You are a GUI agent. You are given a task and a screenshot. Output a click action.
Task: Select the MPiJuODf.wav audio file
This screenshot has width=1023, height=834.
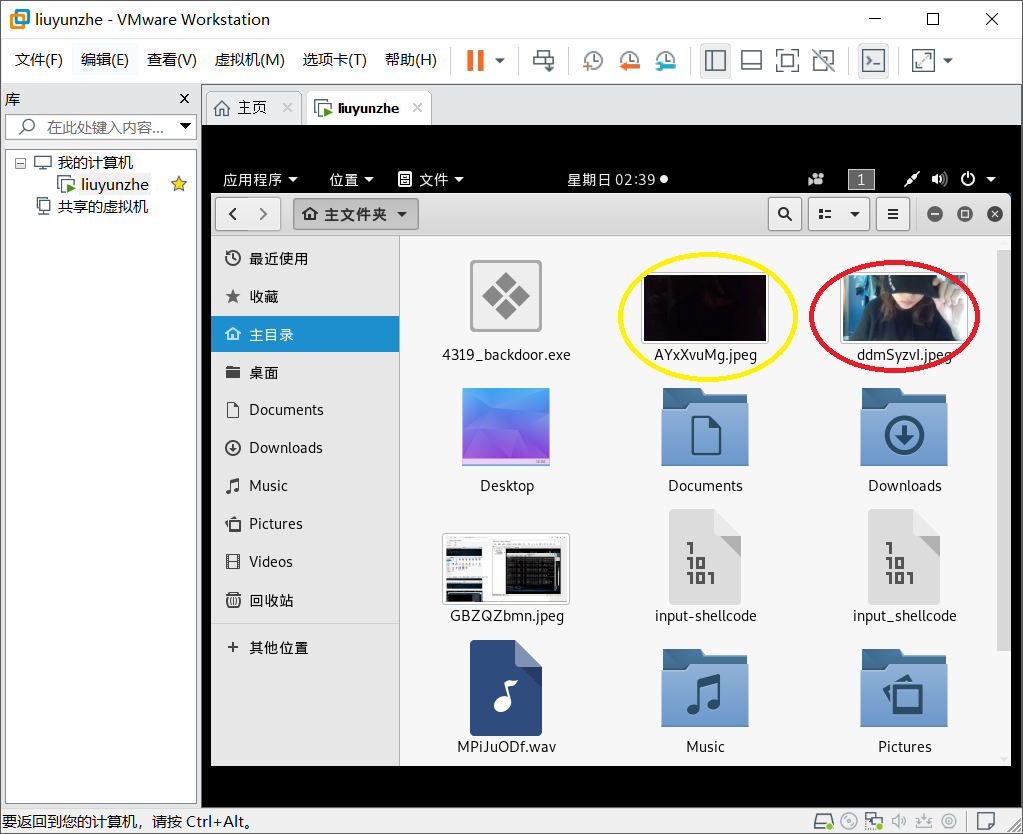point(506,698)
